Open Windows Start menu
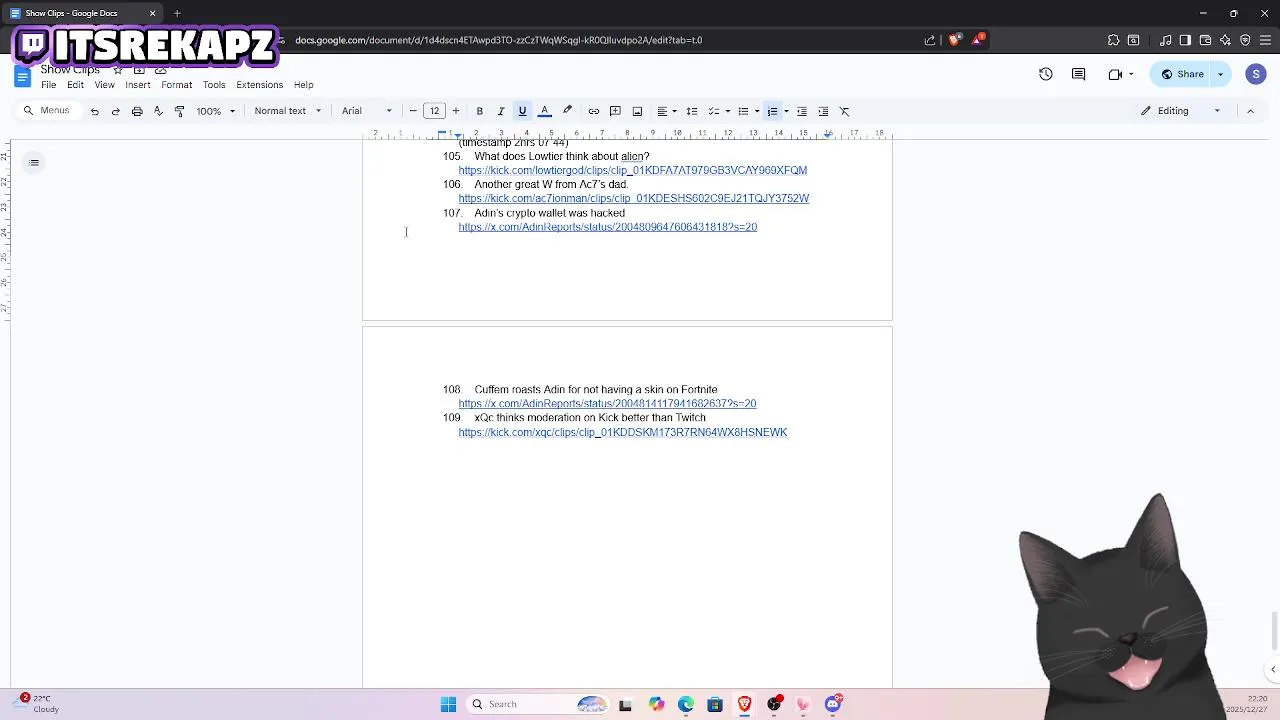Screen dimensions: 1280x720 [x=448, y=704]
